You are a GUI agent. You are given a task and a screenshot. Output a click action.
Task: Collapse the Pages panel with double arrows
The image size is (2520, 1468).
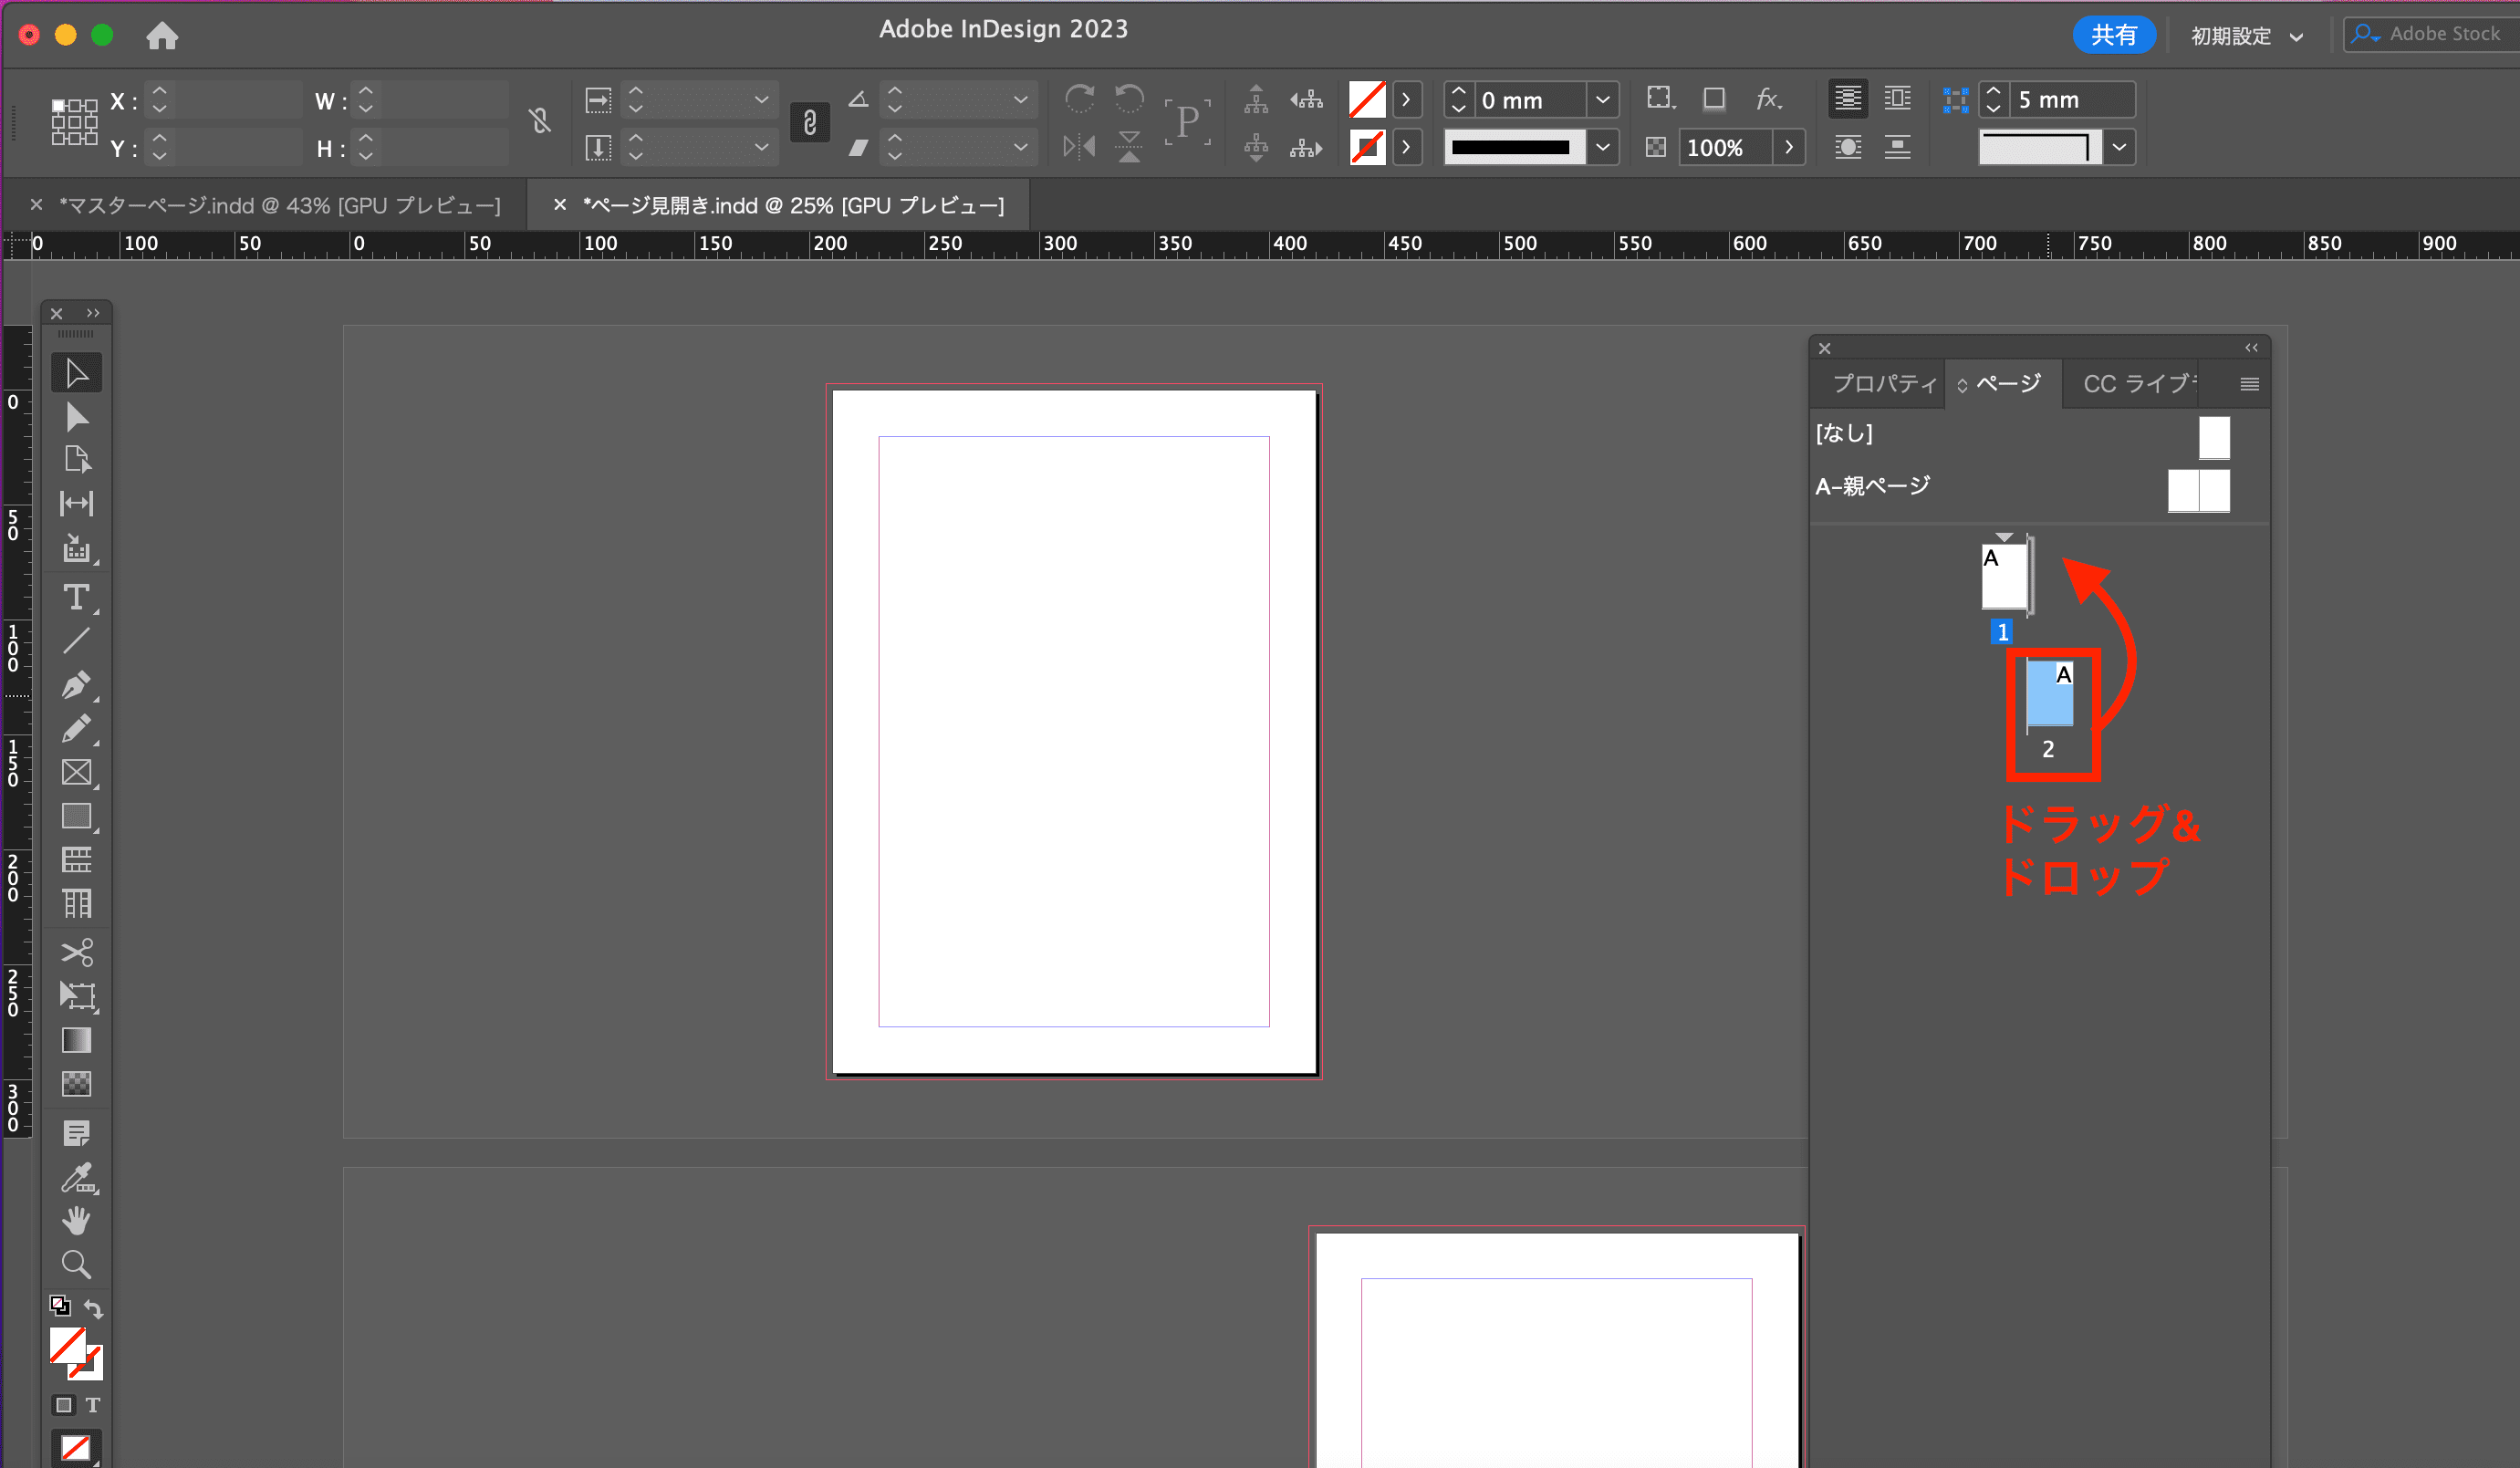[2251, 348]
